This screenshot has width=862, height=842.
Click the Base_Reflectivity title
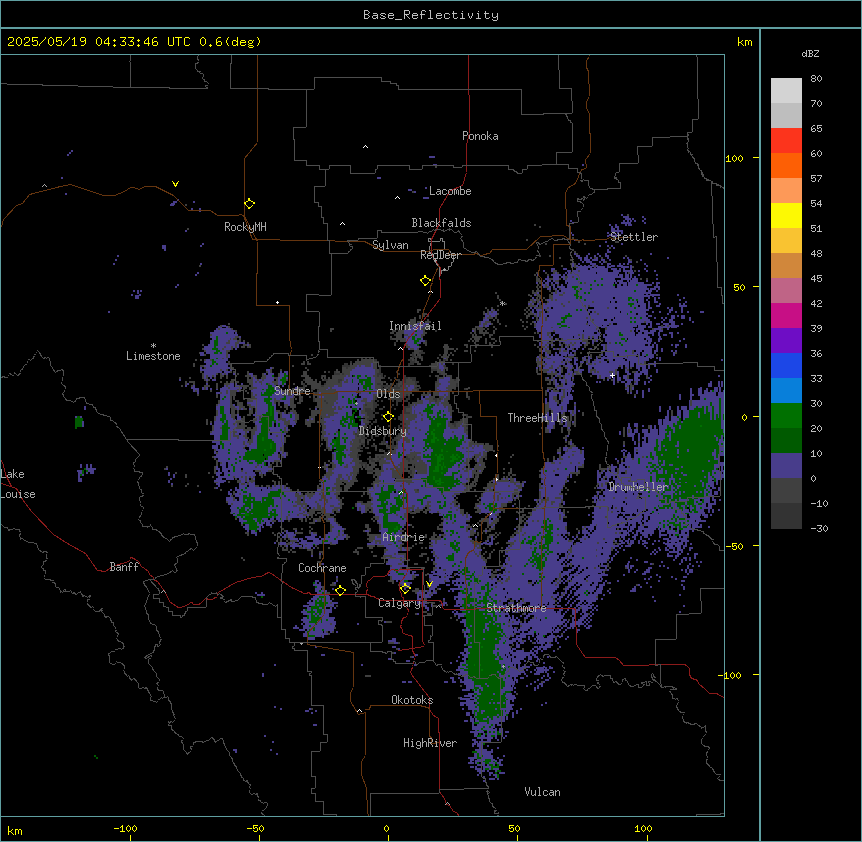click(431, 15)
